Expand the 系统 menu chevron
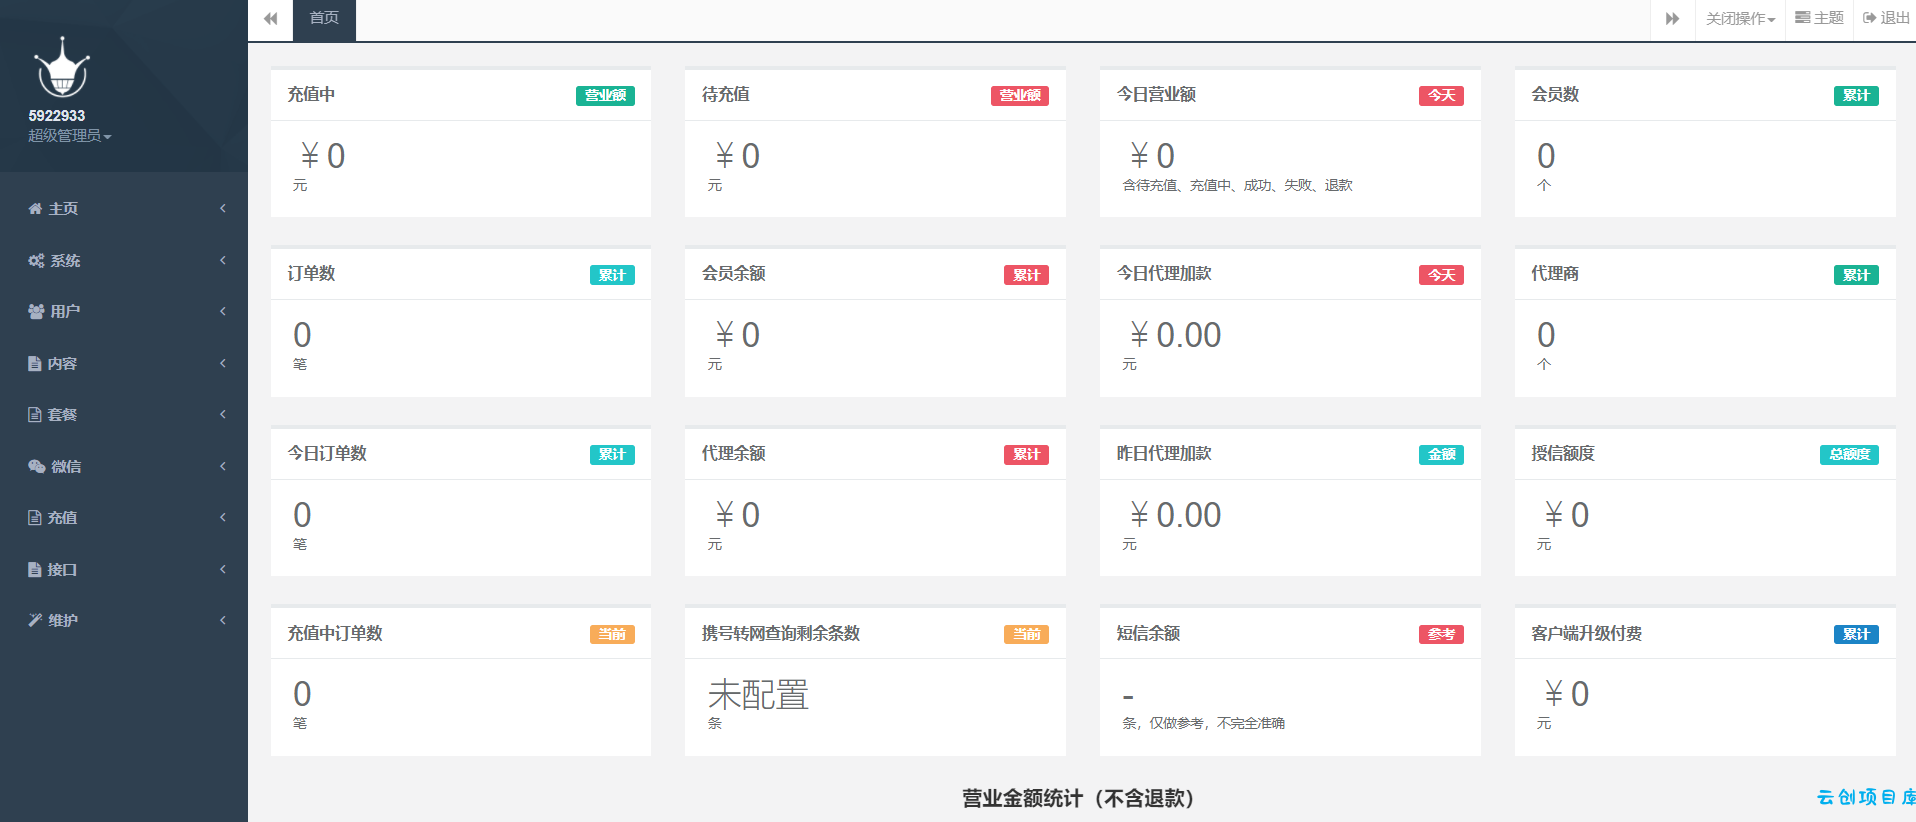 [223, 261]
